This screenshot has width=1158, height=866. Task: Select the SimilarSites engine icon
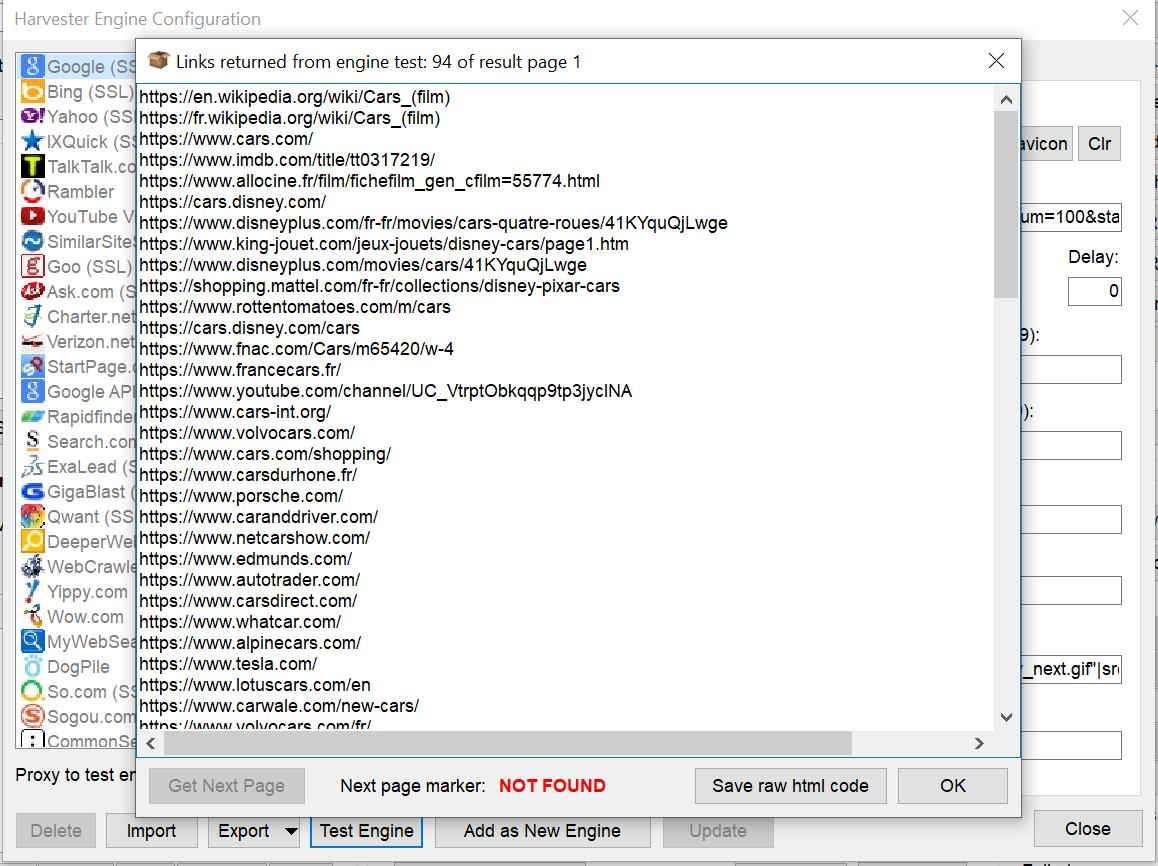32,241
